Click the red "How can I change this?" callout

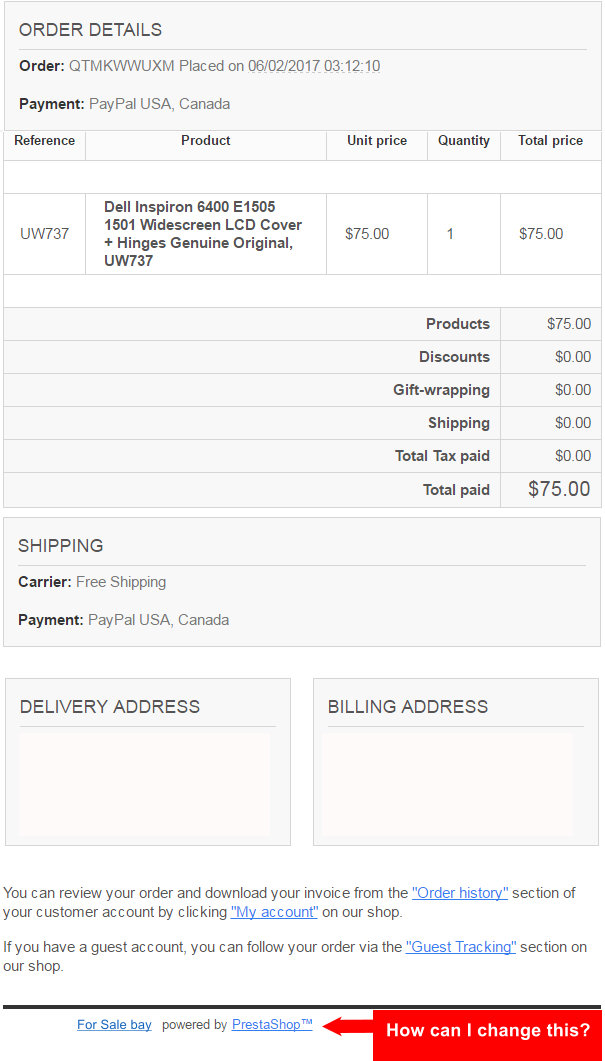pos(487,1031)
